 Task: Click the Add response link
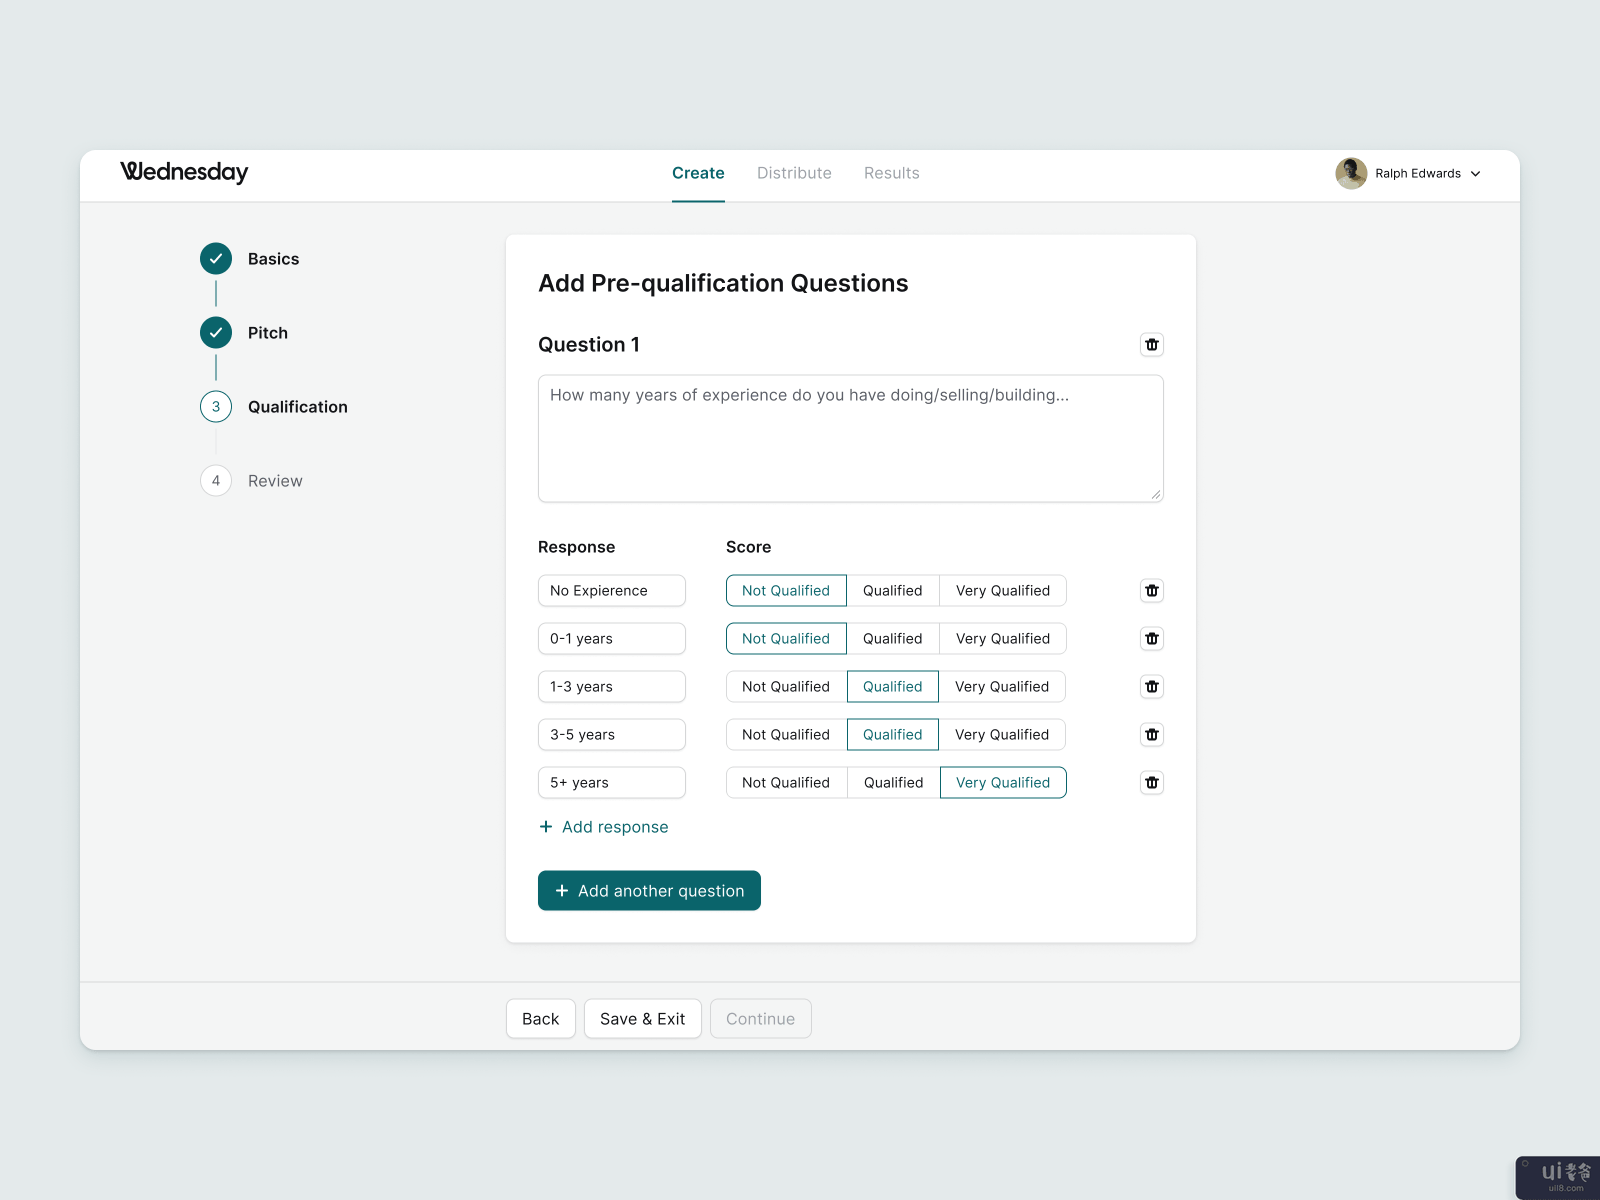[x=604, y=827]
